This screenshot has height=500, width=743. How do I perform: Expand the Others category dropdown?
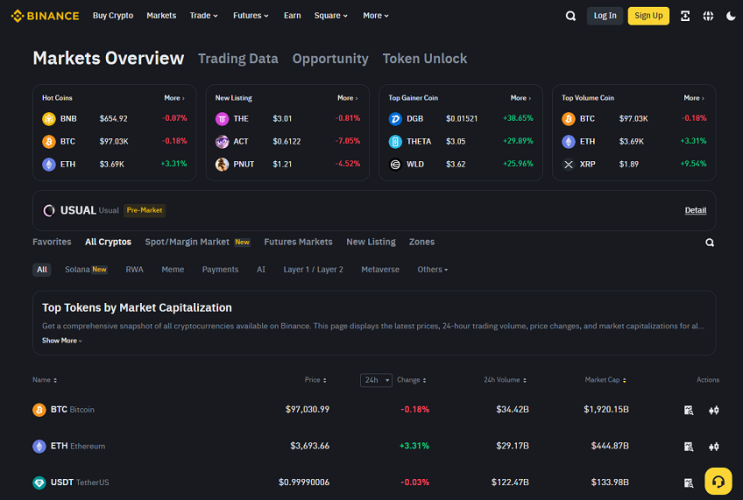(x=432, y=269)
